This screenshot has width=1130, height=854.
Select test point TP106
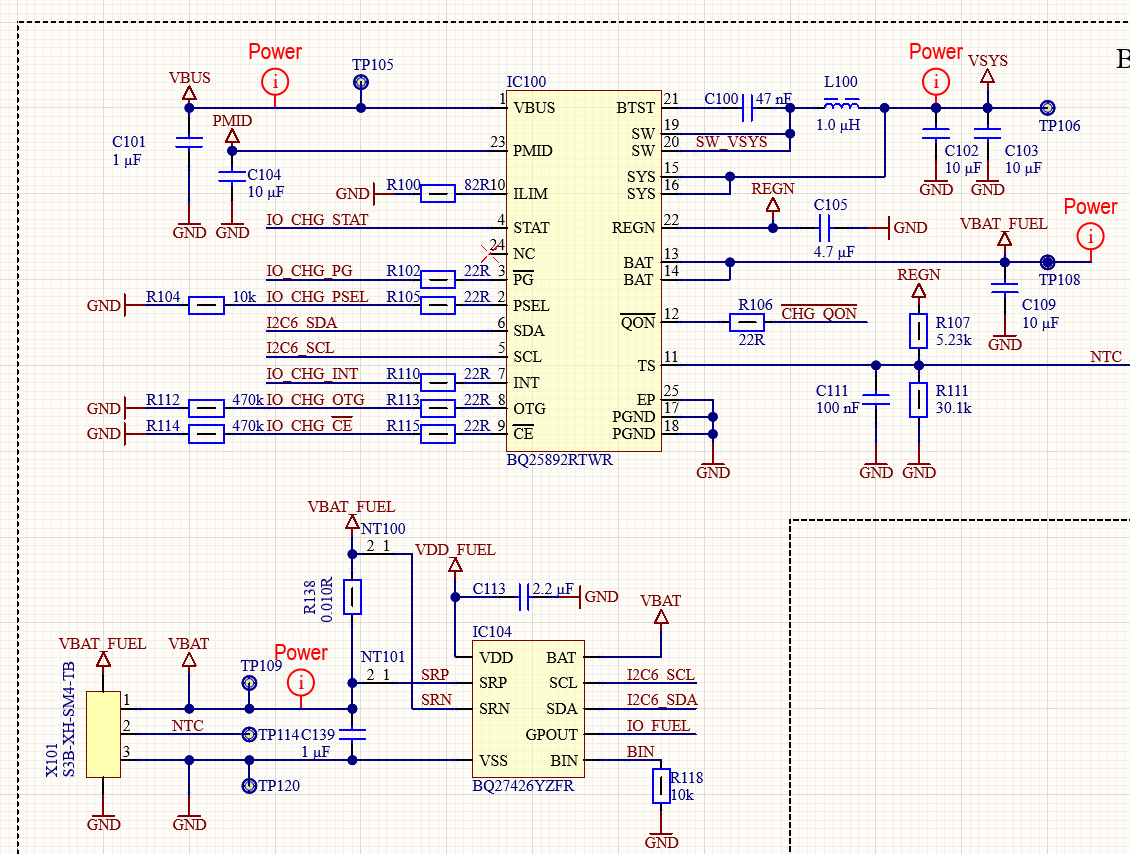(x=1048, y=108)
